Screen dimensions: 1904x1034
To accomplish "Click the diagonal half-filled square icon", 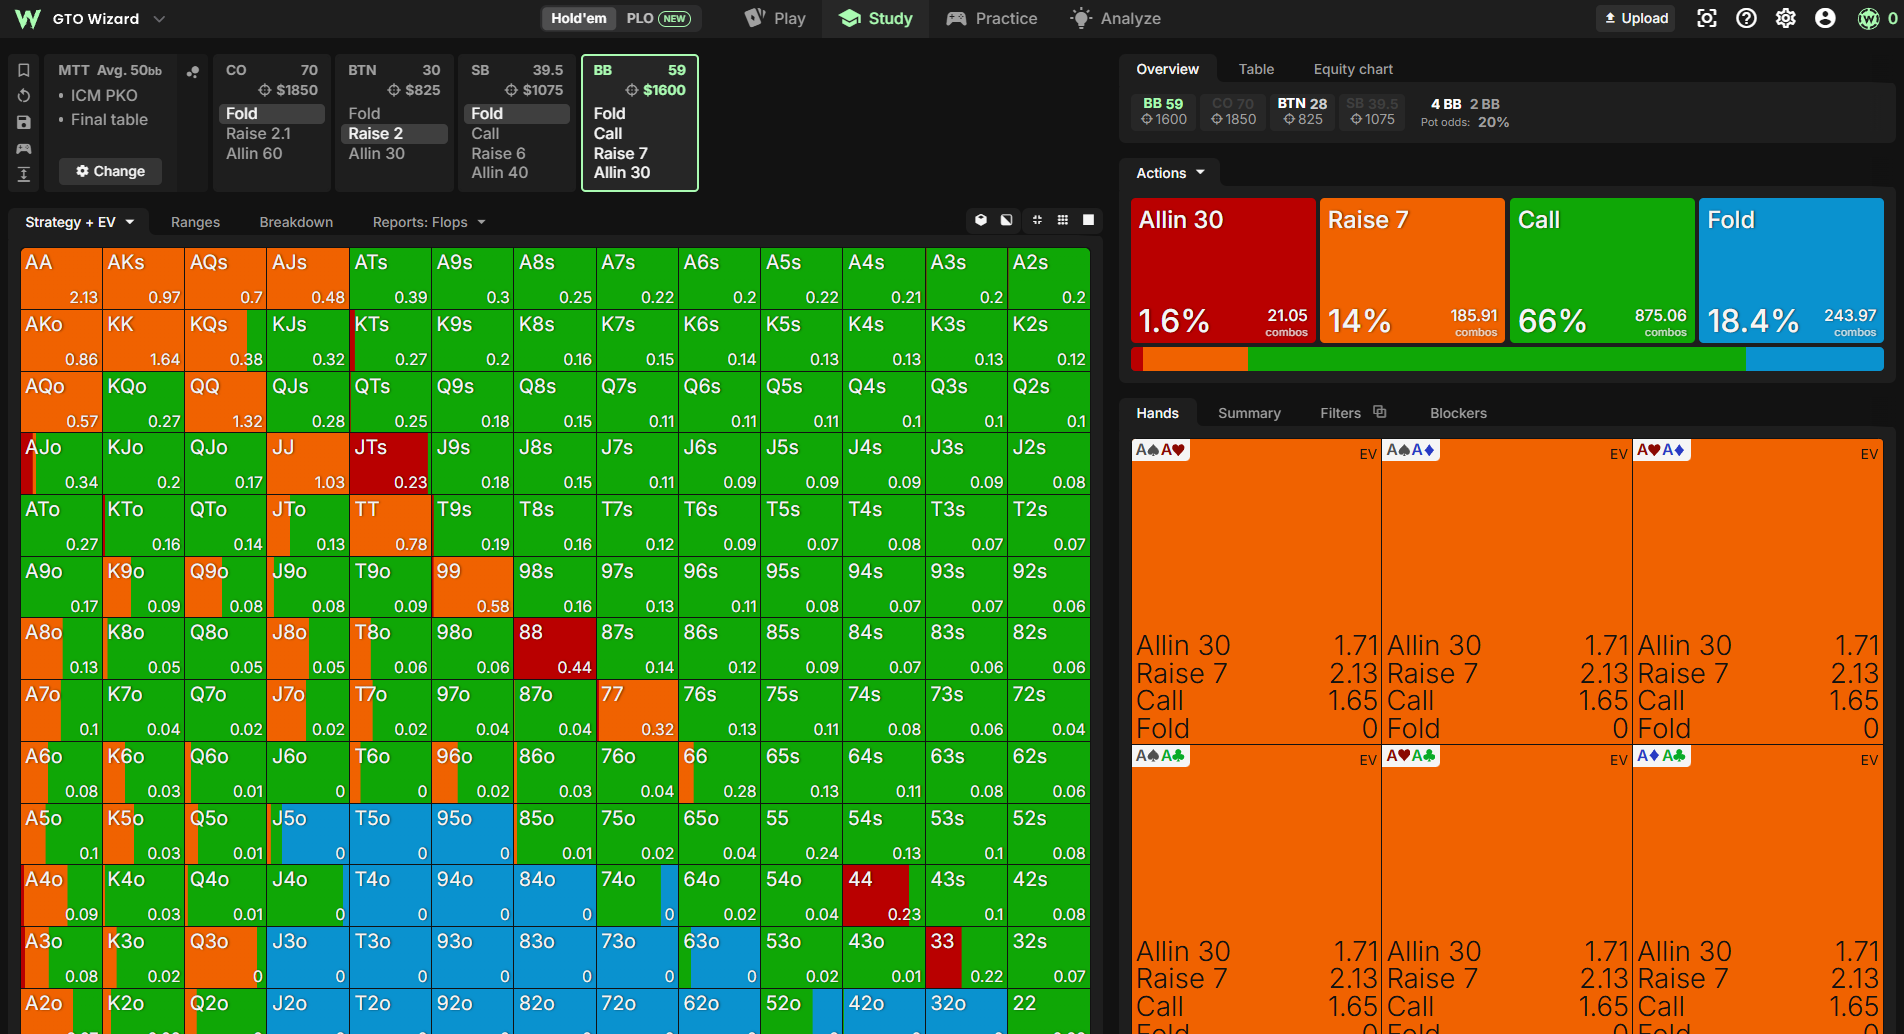I will tap(1007, 220).
